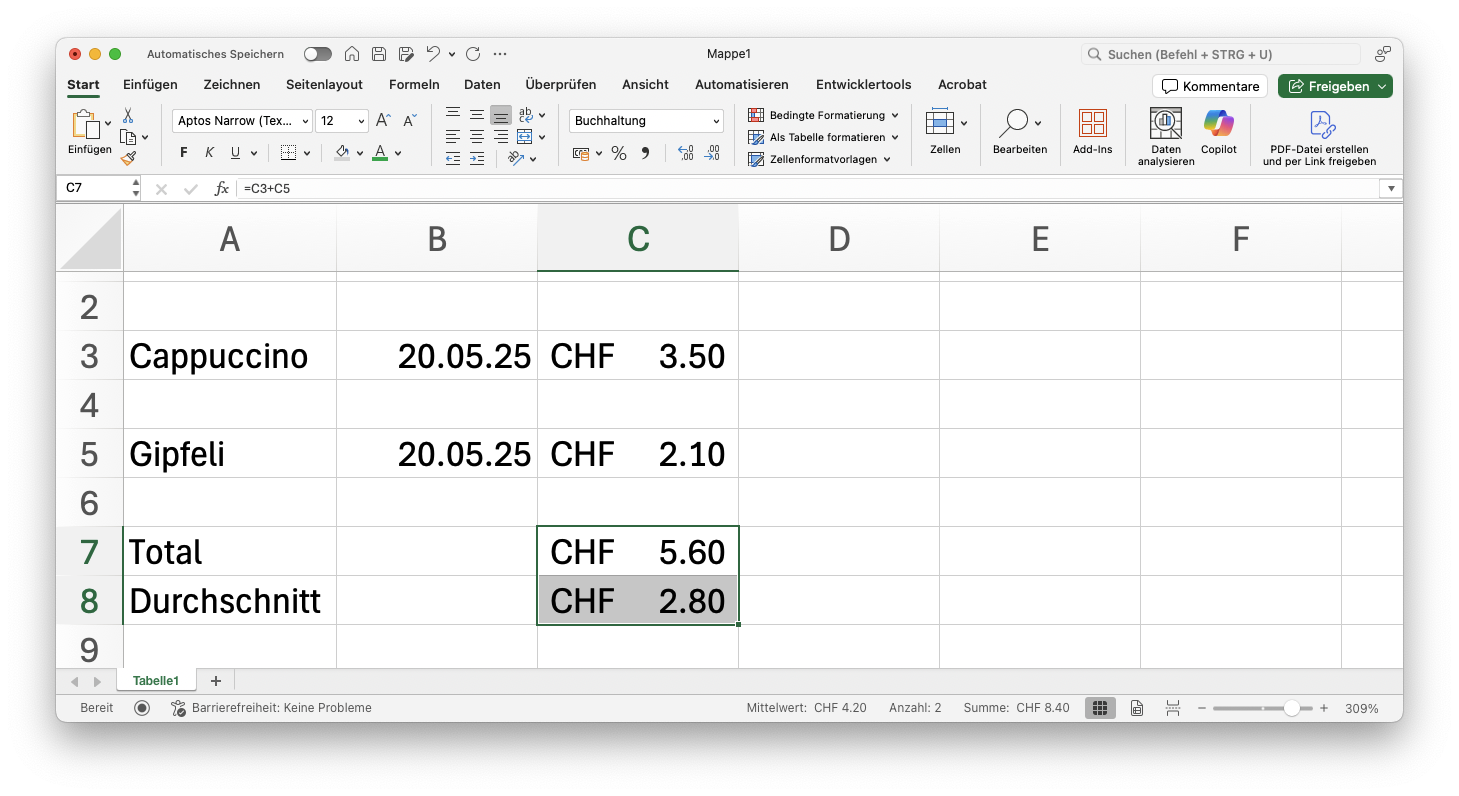Toggle bold formatting with the F button

[183, 153]
